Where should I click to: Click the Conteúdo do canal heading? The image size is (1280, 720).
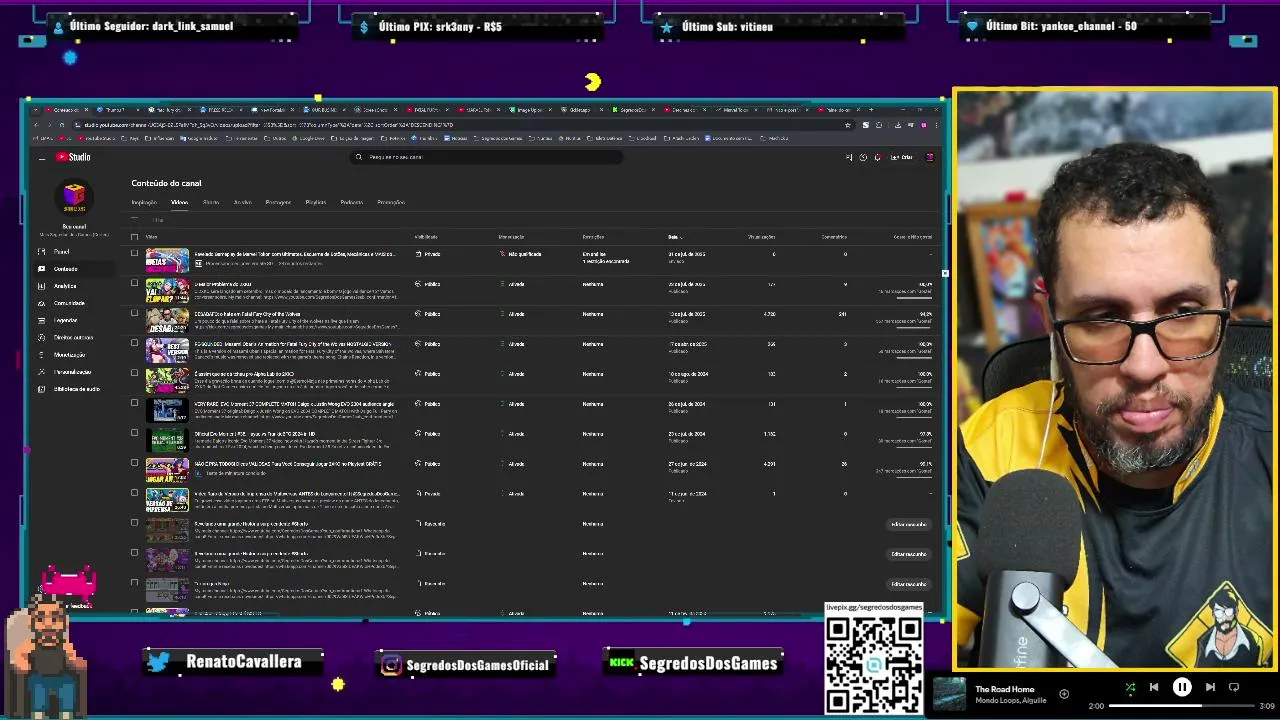(x=166, y=183)
